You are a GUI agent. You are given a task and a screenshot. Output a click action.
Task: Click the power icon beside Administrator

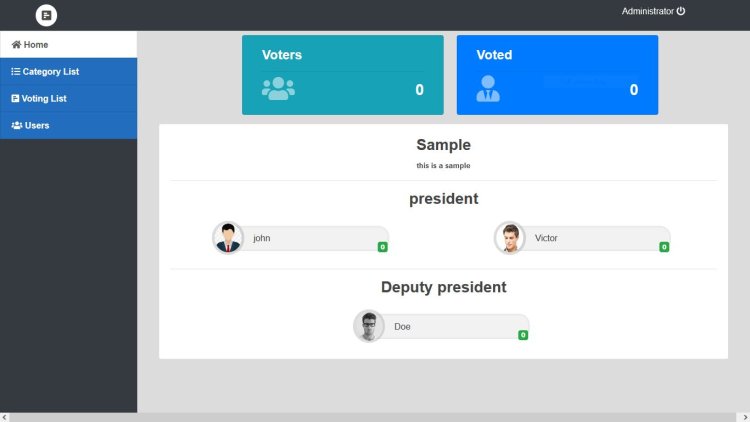pos(681,11)
